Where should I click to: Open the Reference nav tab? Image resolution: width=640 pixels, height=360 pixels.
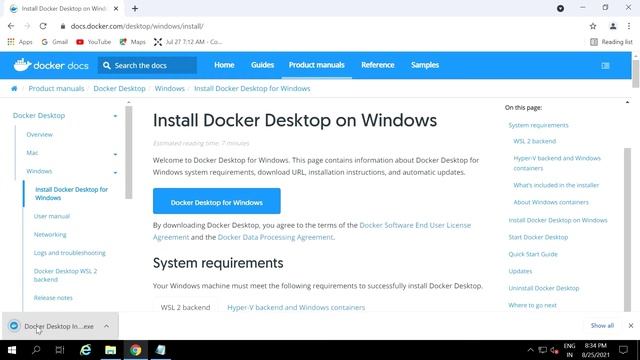tap(378, 65)
